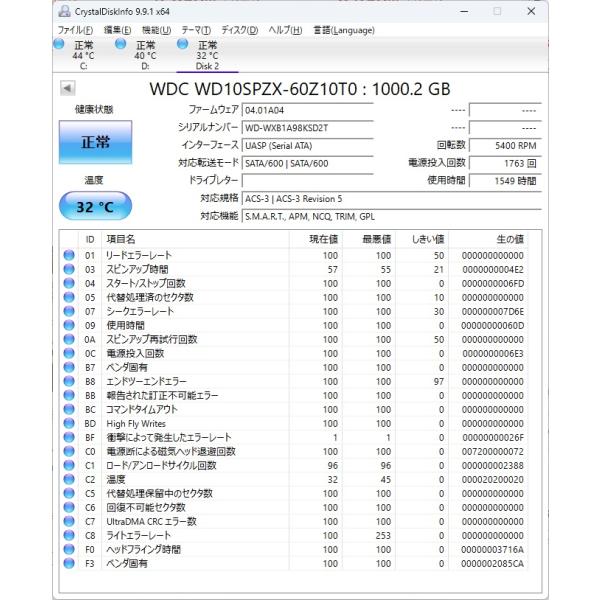
Task: Click the interface field UASP (Serial ATA)
Action: coord(307,145)
